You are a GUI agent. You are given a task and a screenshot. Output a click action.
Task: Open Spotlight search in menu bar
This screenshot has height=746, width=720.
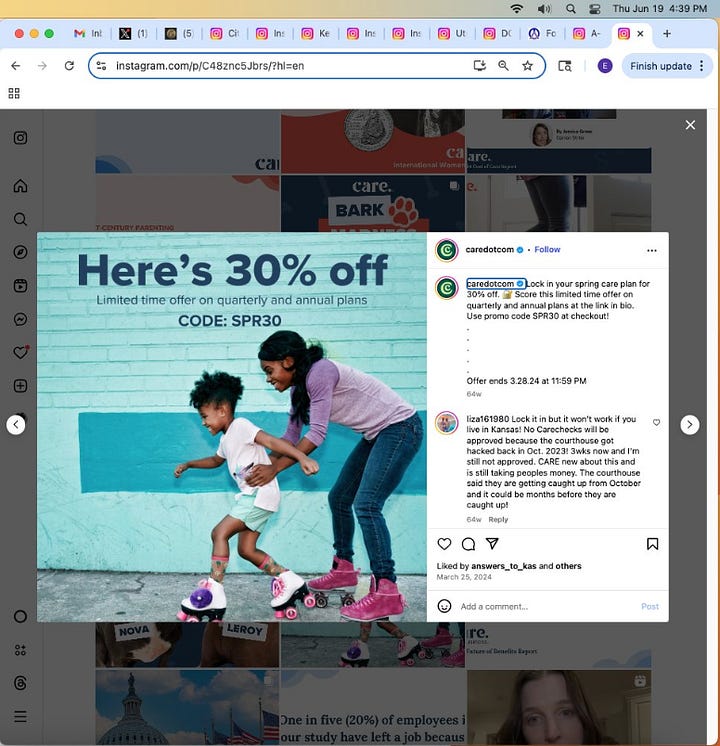click(x=571, y=9)
